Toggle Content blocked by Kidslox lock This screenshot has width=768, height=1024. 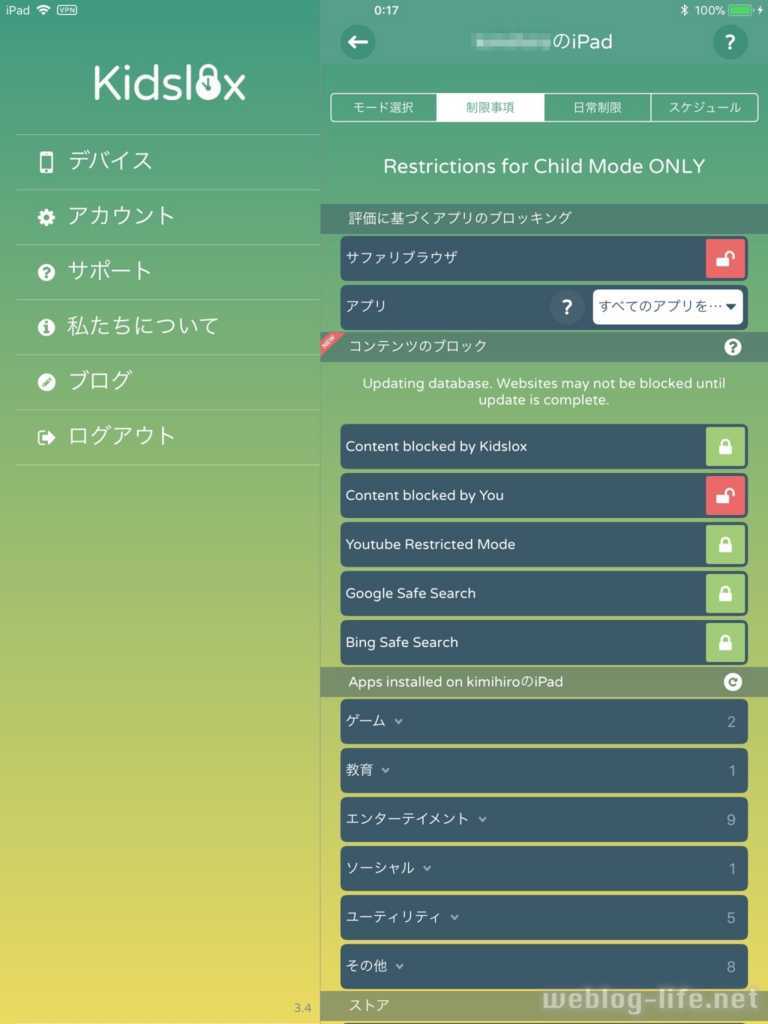pos(726,447)
